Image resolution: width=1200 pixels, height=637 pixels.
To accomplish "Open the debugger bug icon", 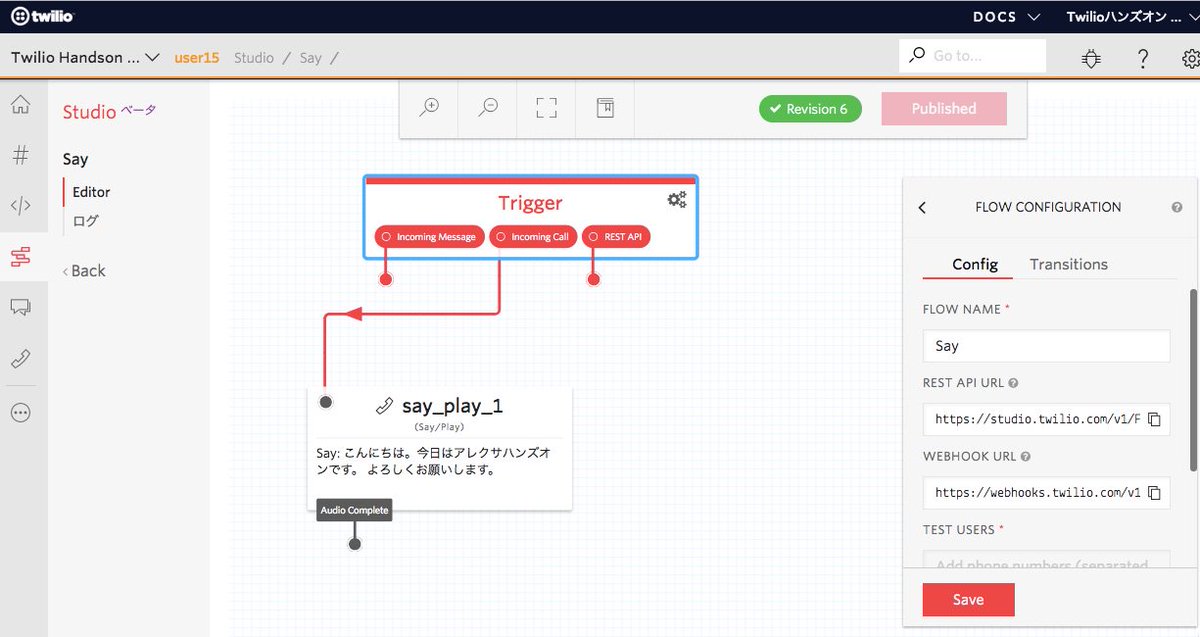I will tap(1091, 58).
